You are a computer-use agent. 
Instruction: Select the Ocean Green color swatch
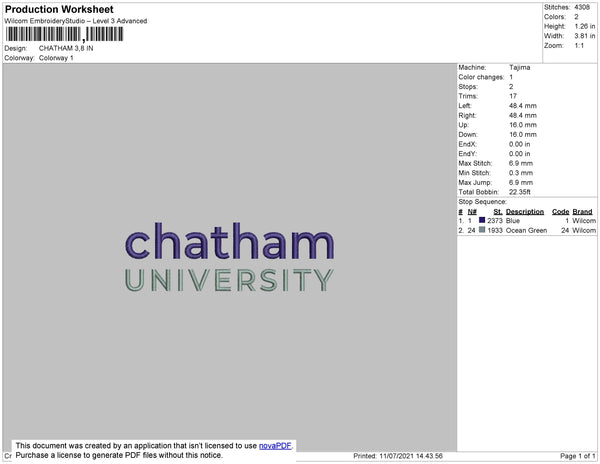[x=482, y=230]
